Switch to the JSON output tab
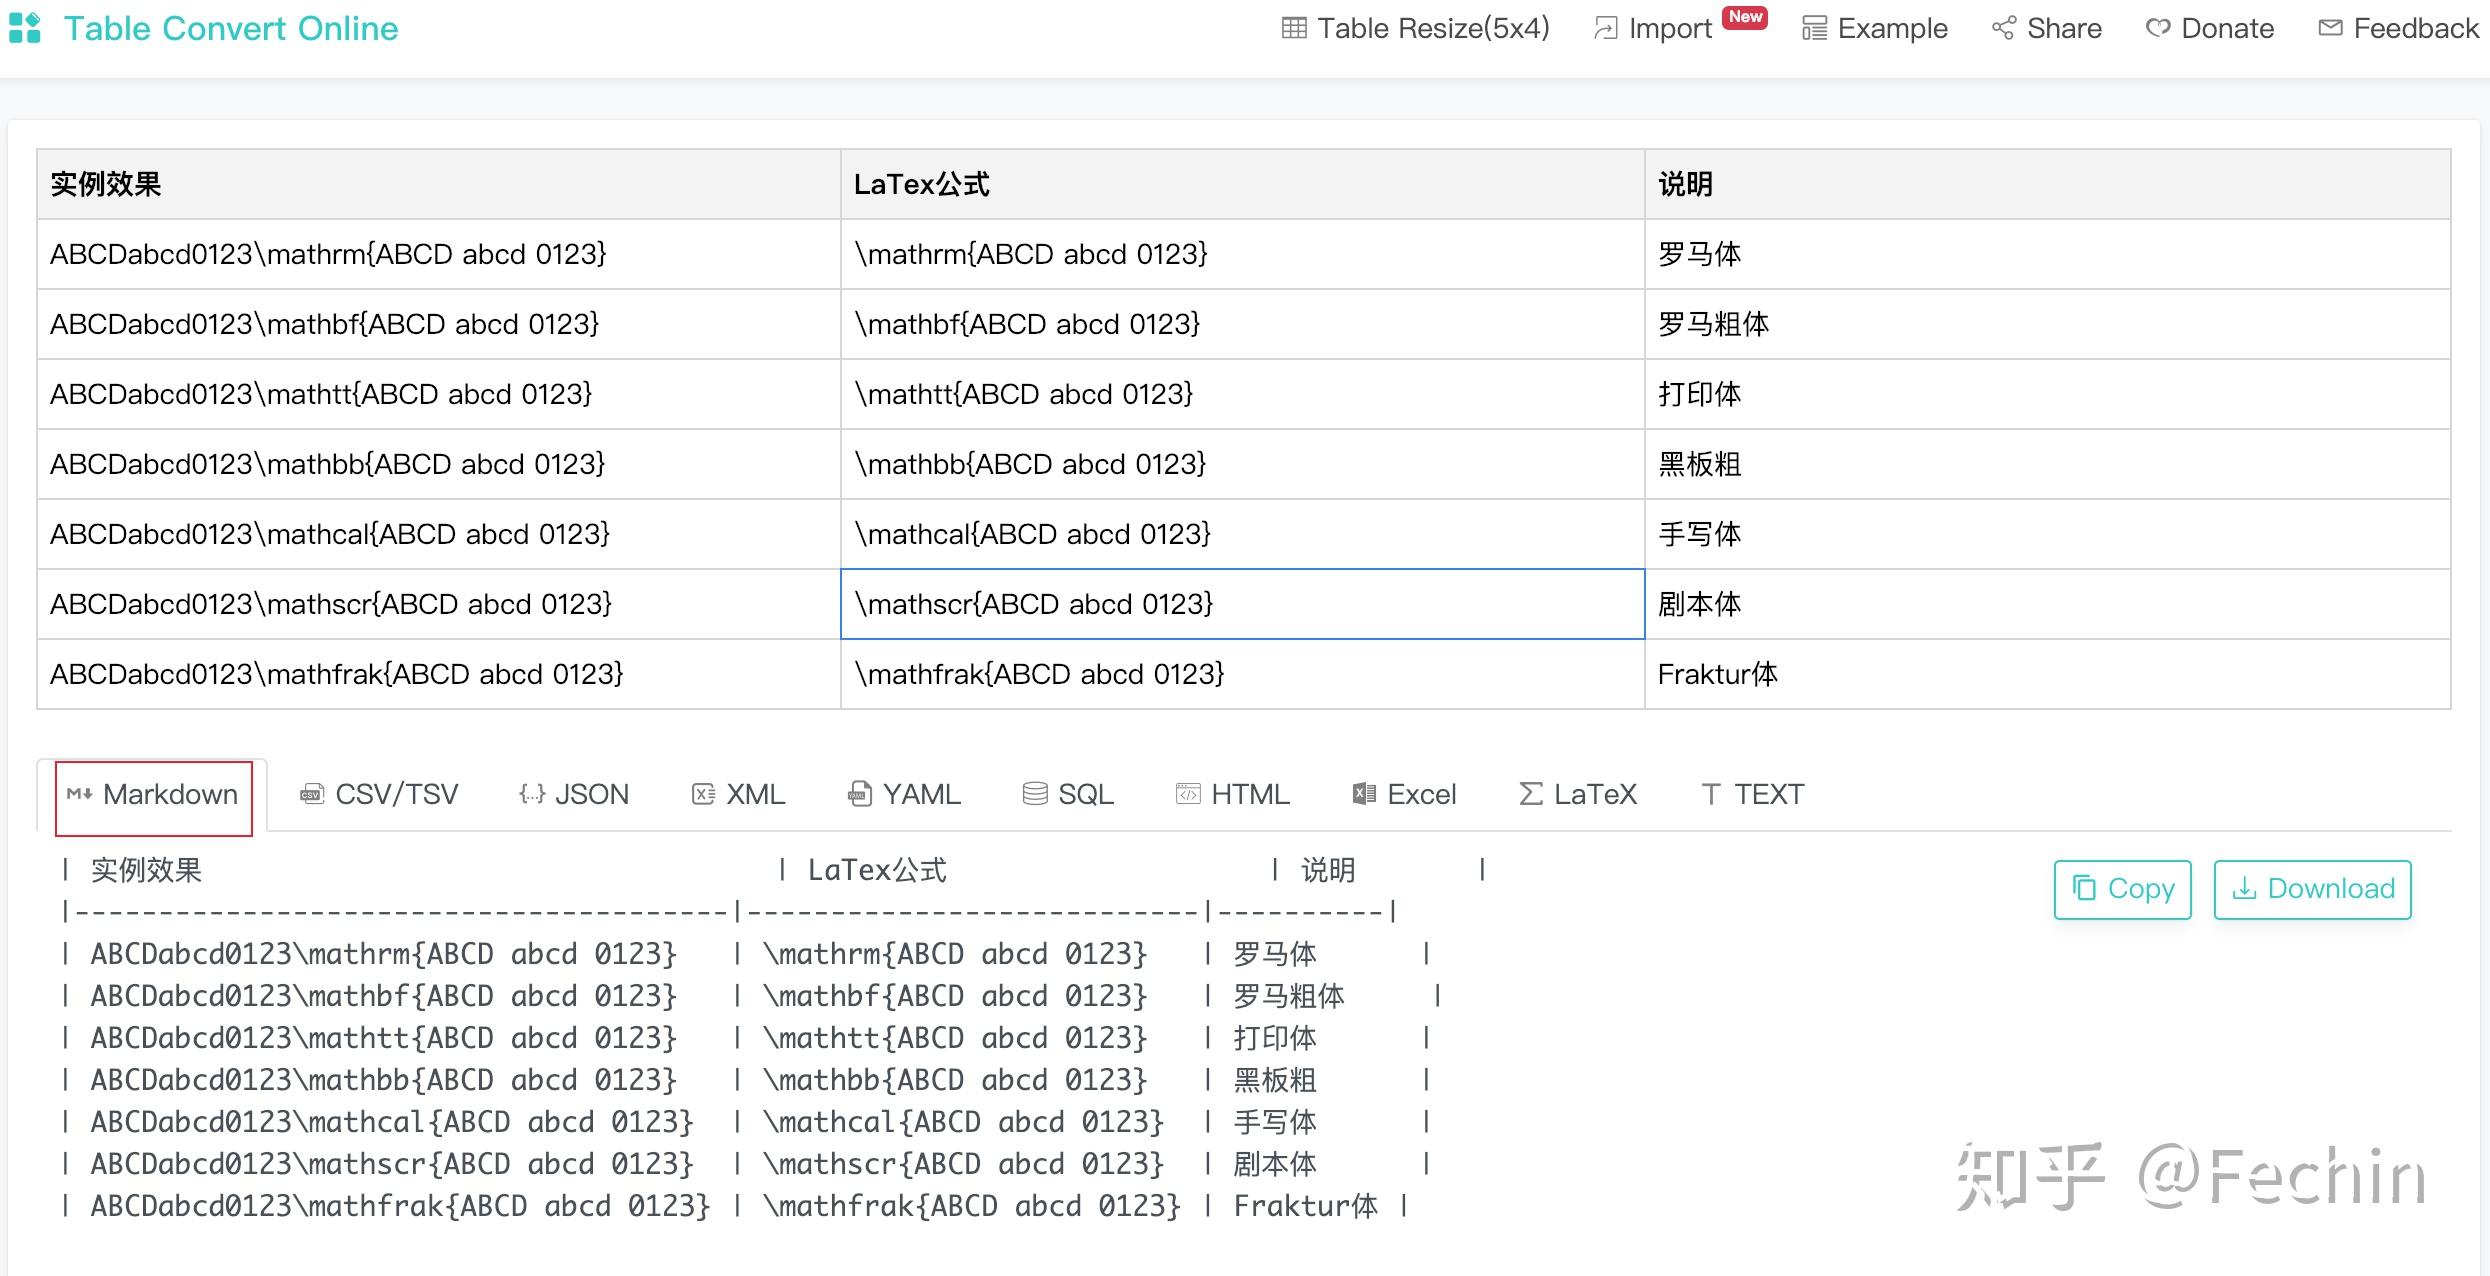This screenshot has width=2490, height=1276. click(x=573, y=793)
